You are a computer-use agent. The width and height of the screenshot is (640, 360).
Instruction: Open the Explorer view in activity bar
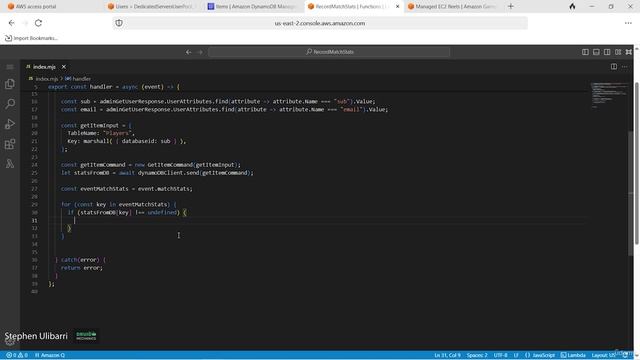coord(10,84)
